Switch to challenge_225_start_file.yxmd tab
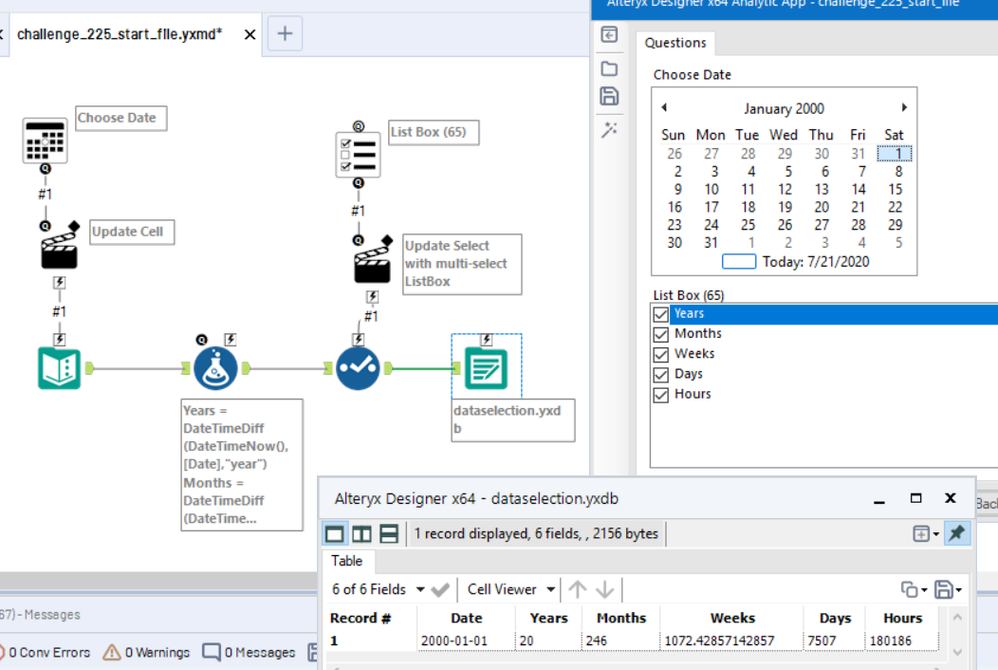This screenshot has width=998, height=670. 120,34
